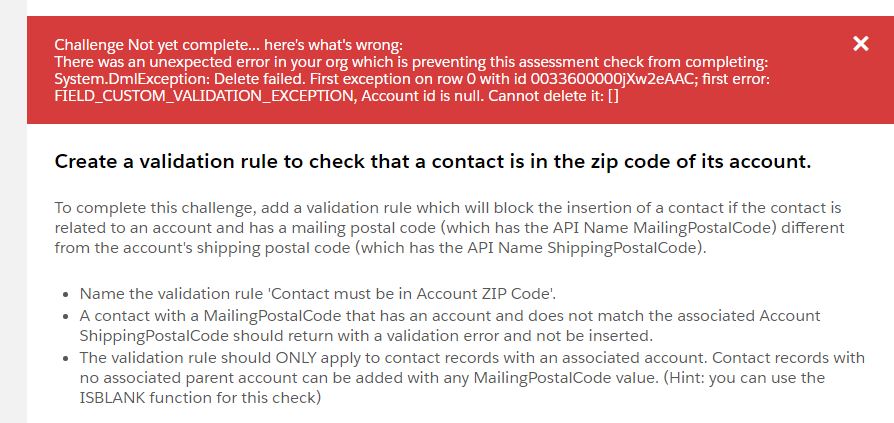Dismiss the red error banner
The height and width of the screenshot is (423, 894).
pyautogui.click(x=860, y=43)
